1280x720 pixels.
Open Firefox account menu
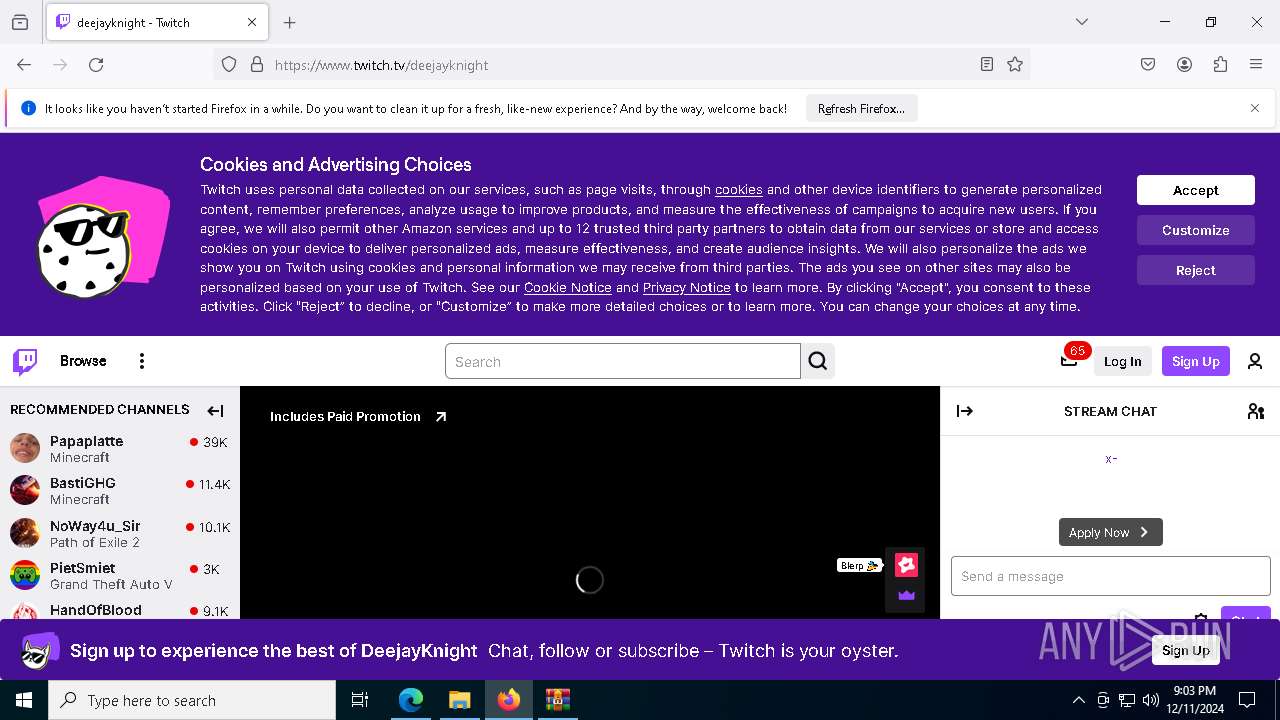[x=1184, y=65]
